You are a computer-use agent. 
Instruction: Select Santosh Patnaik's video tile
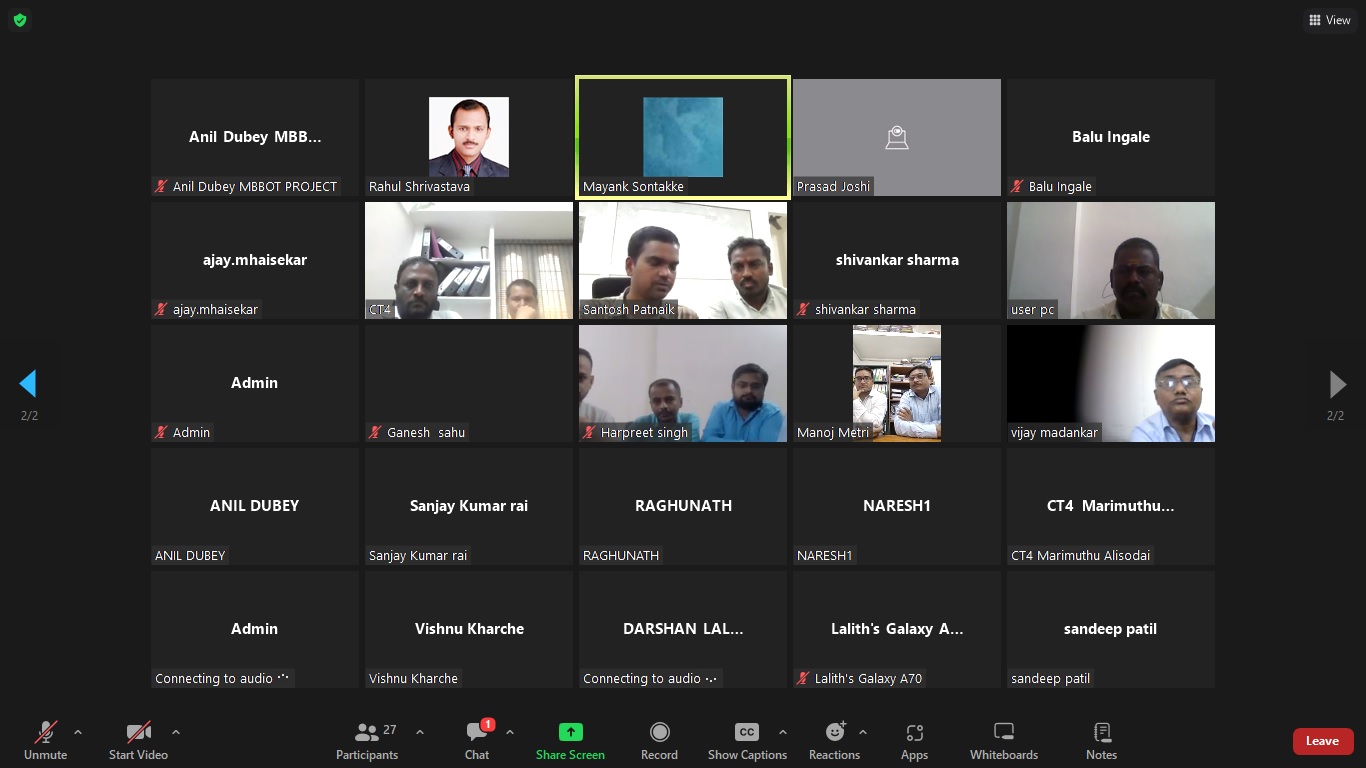click(683, 260)
